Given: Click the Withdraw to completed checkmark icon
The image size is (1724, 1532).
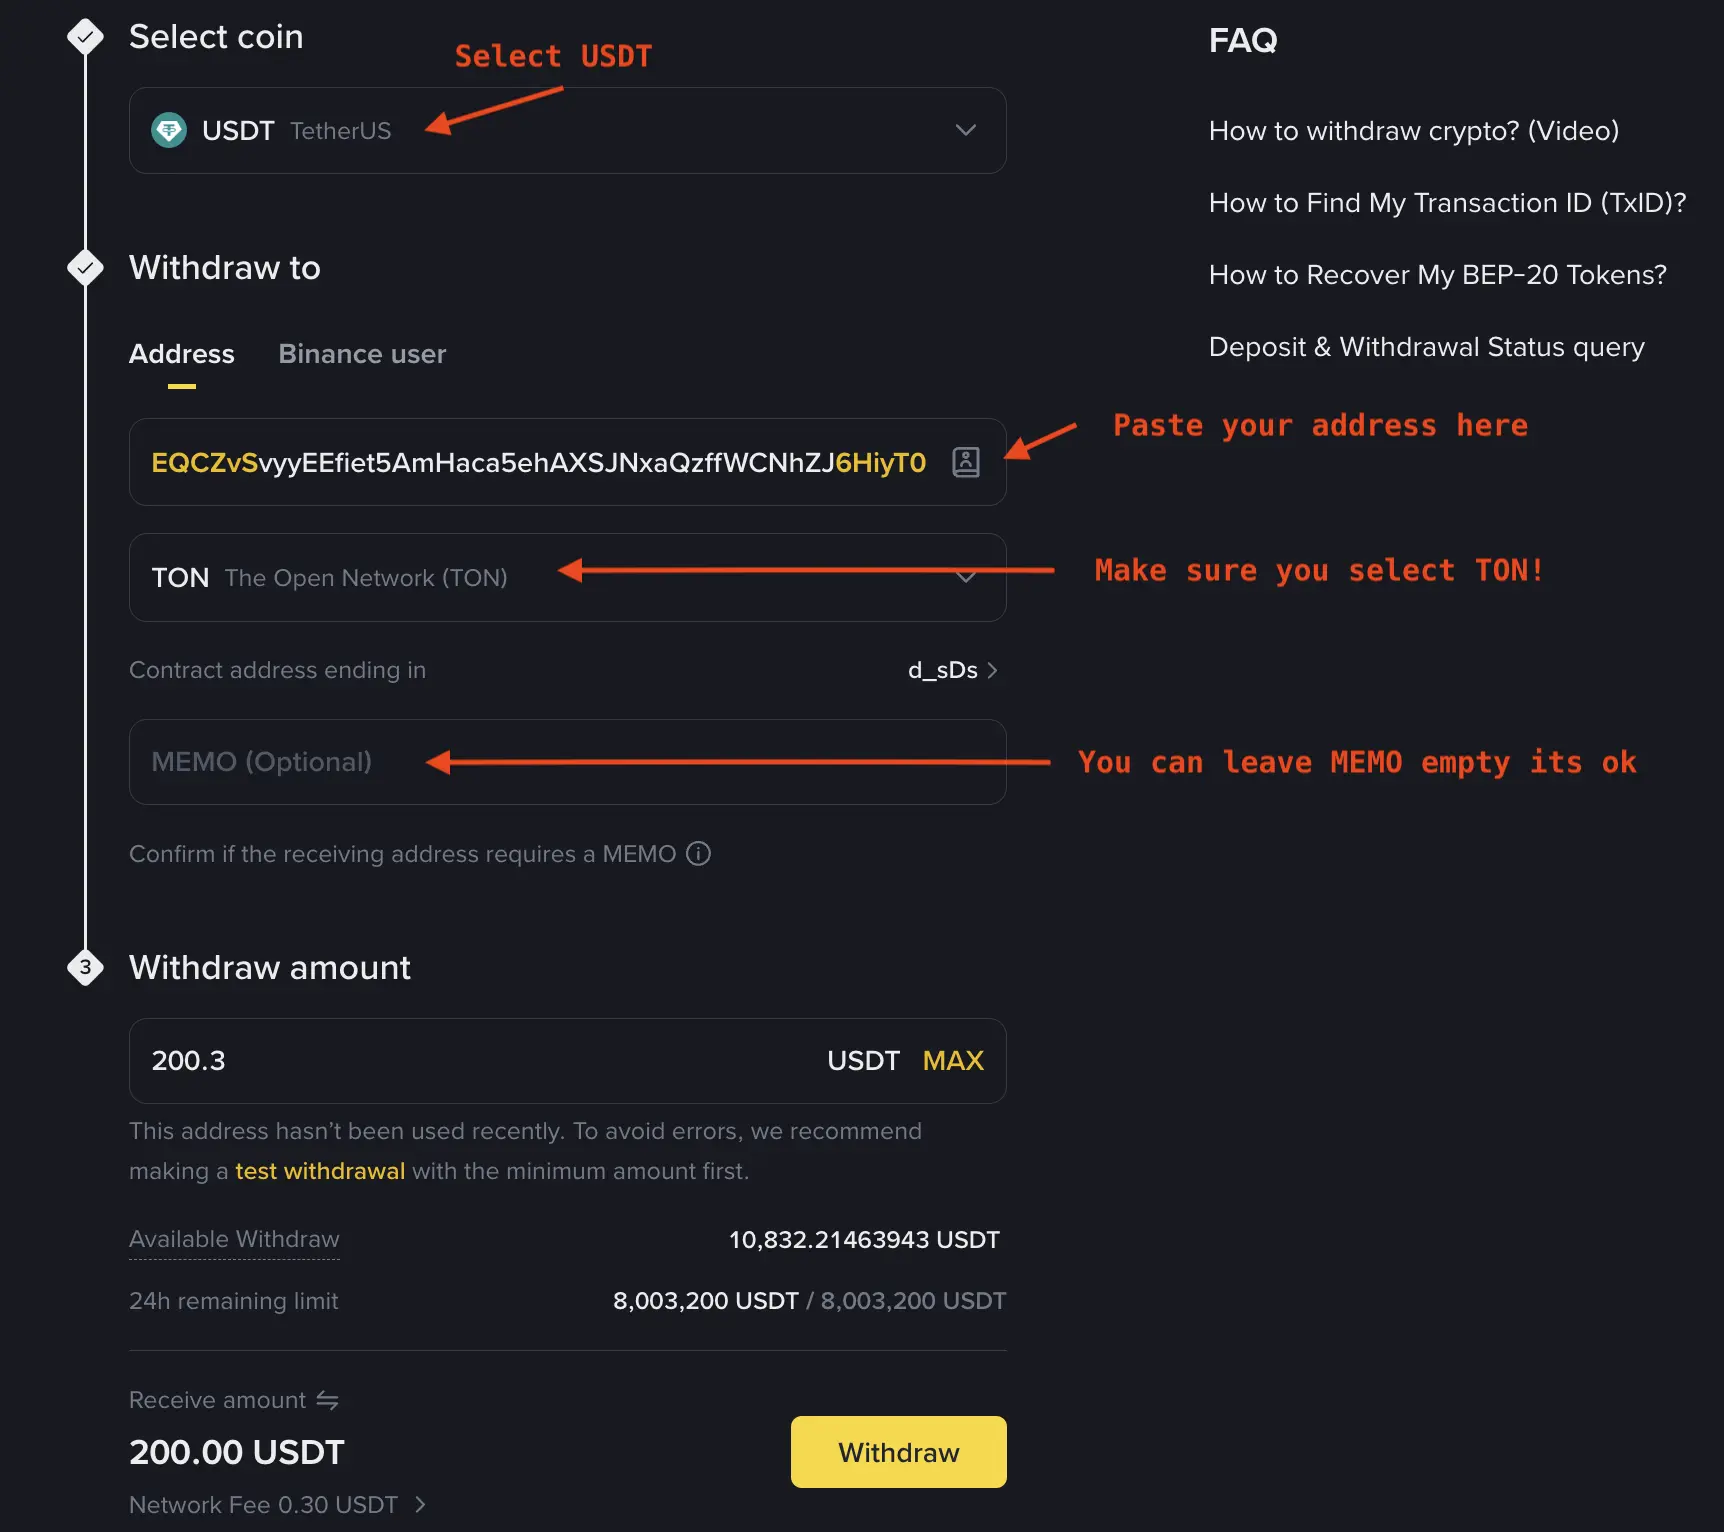Looking at the screenshot, I should [85, 267].
